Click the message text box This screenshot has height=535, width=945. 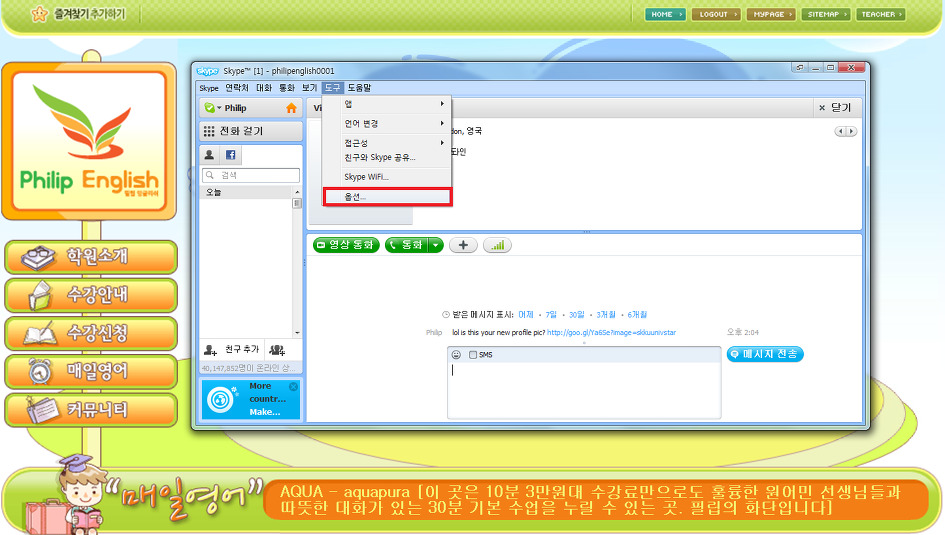[x=583, y=390]
